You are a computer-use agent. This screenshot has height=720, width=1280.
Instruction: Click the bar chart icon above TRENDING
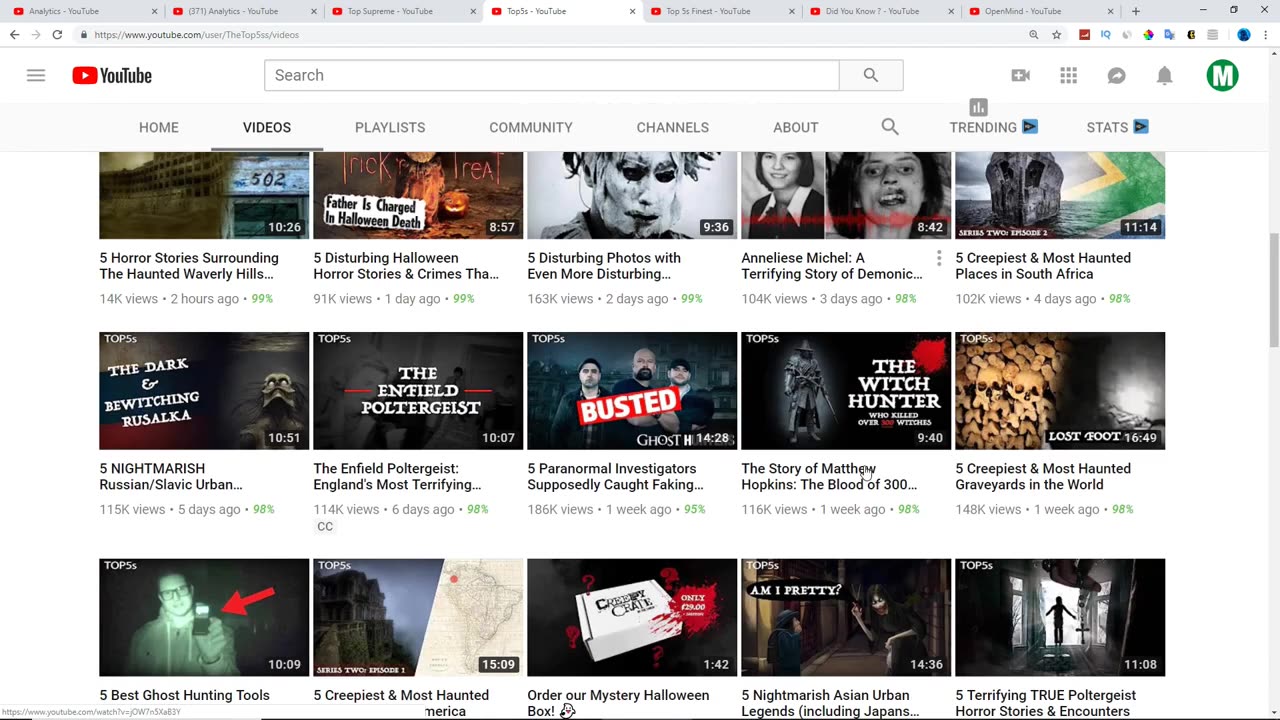(x=978, y=107)
